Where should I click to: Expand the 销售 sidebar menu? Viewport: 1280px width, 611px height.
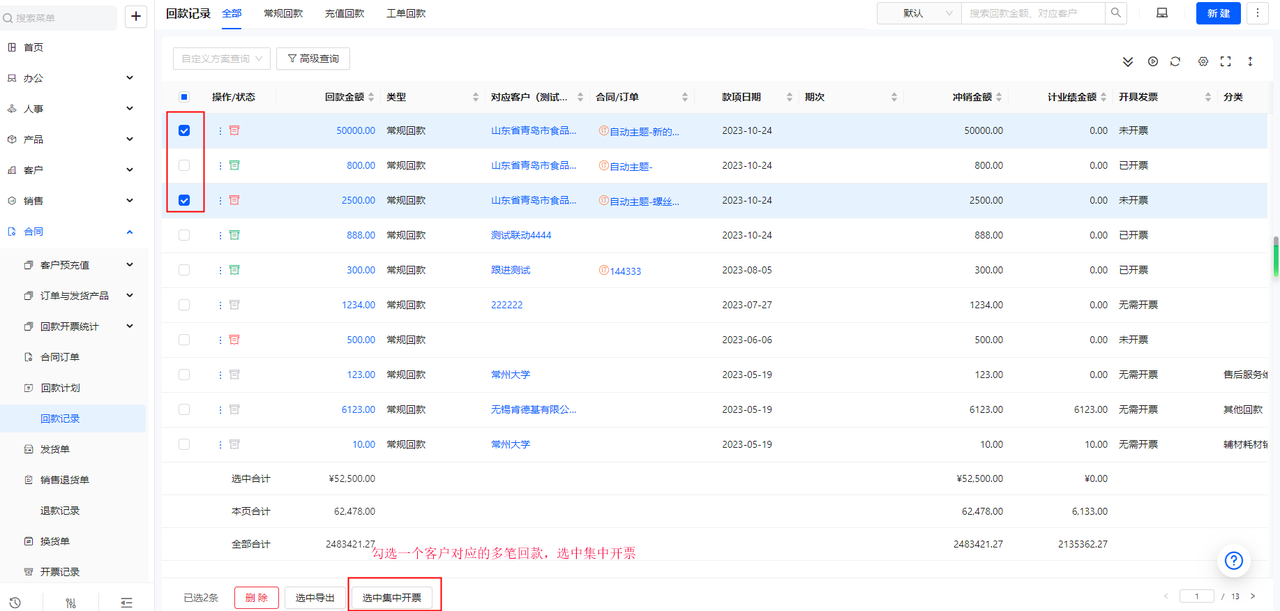pyautogui.click(x=129, y=200)
